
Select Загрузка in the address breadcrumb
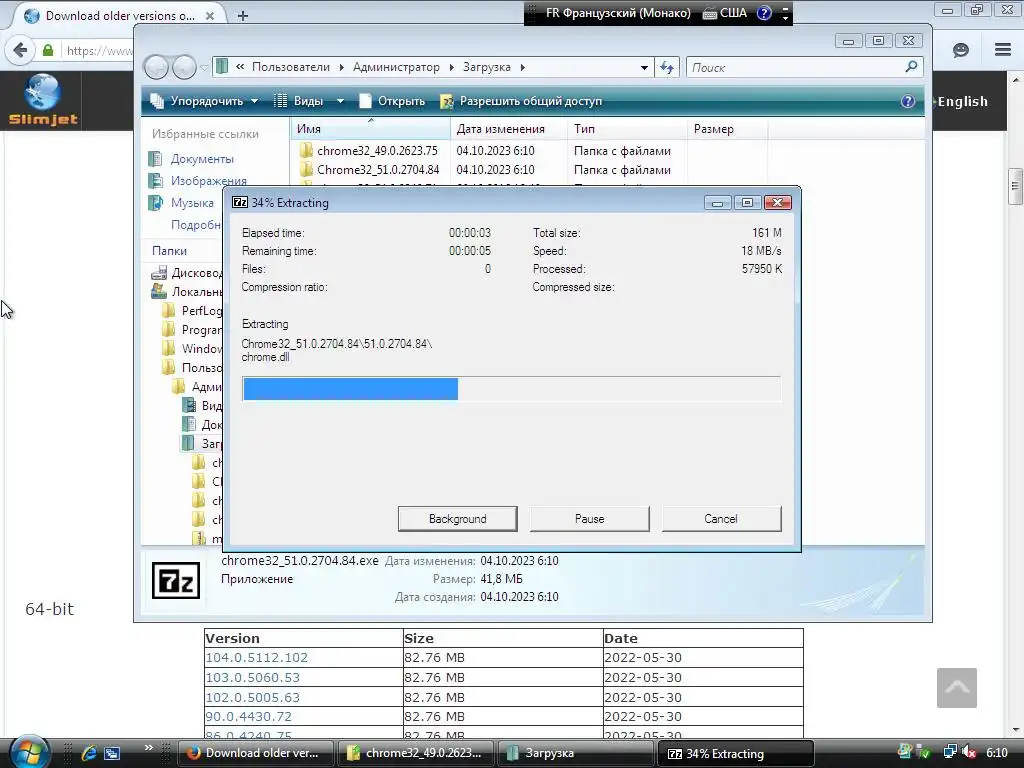click(x=487, y=67)
